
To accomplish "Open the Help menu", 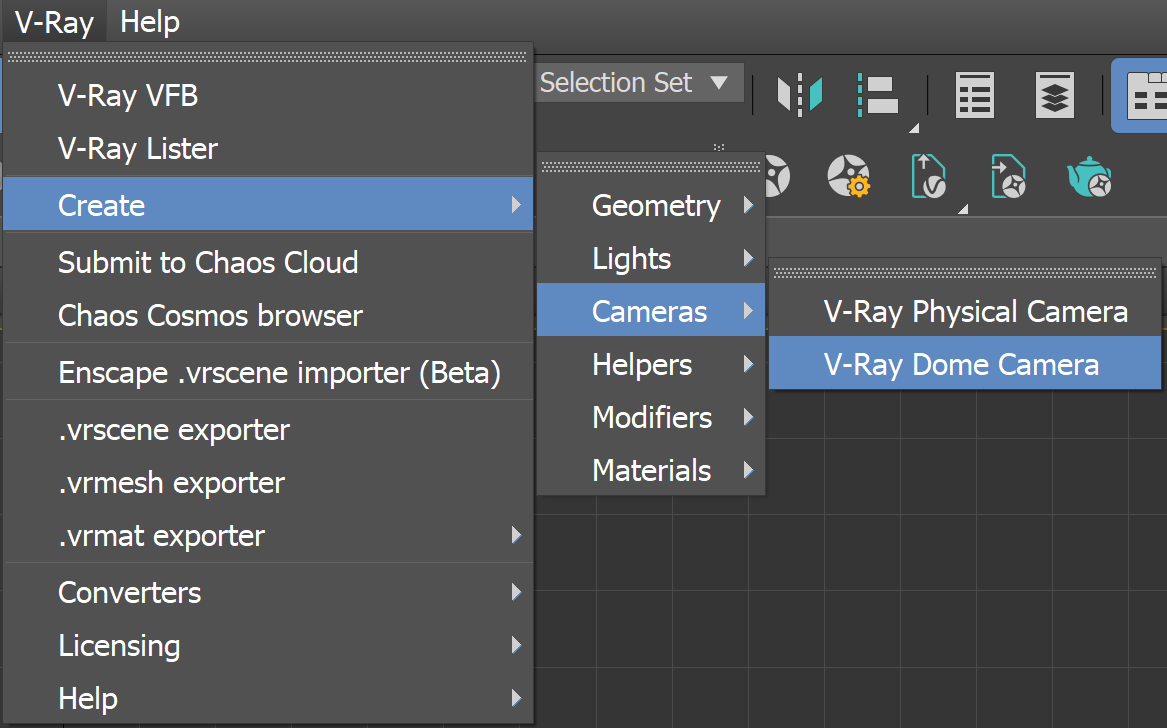I will (149, 21).
